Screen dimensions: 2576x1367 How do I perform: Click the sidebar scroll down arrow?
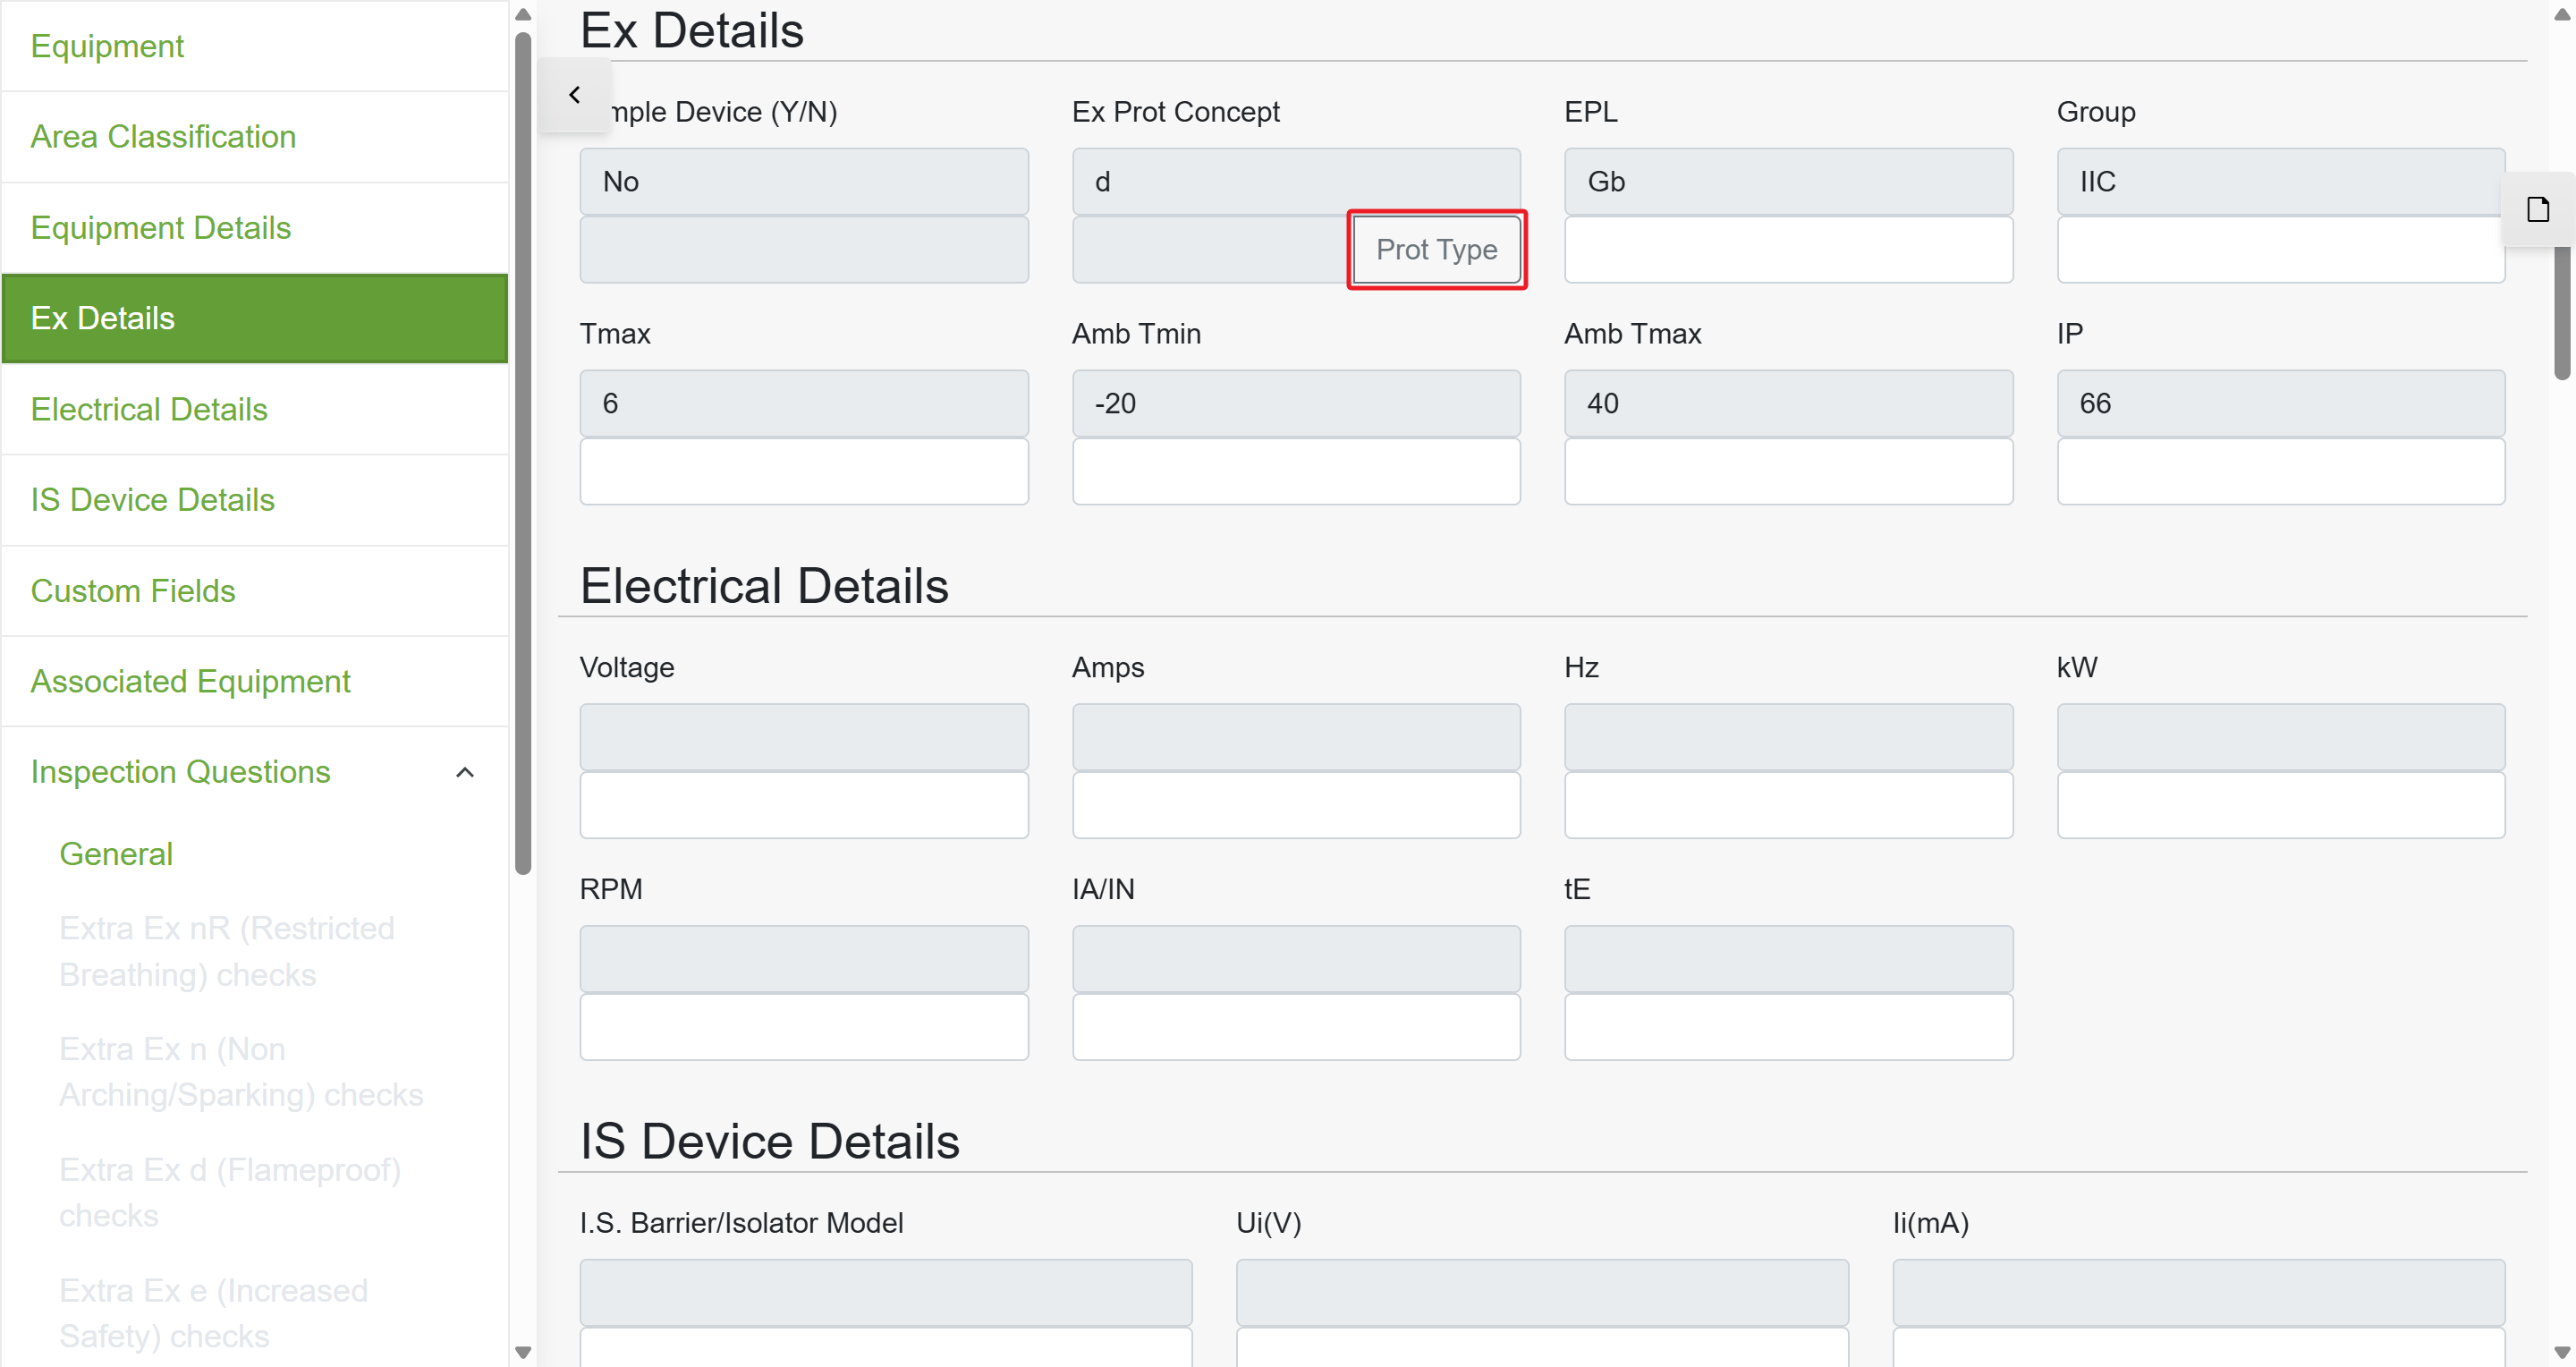coord(522,1352)
